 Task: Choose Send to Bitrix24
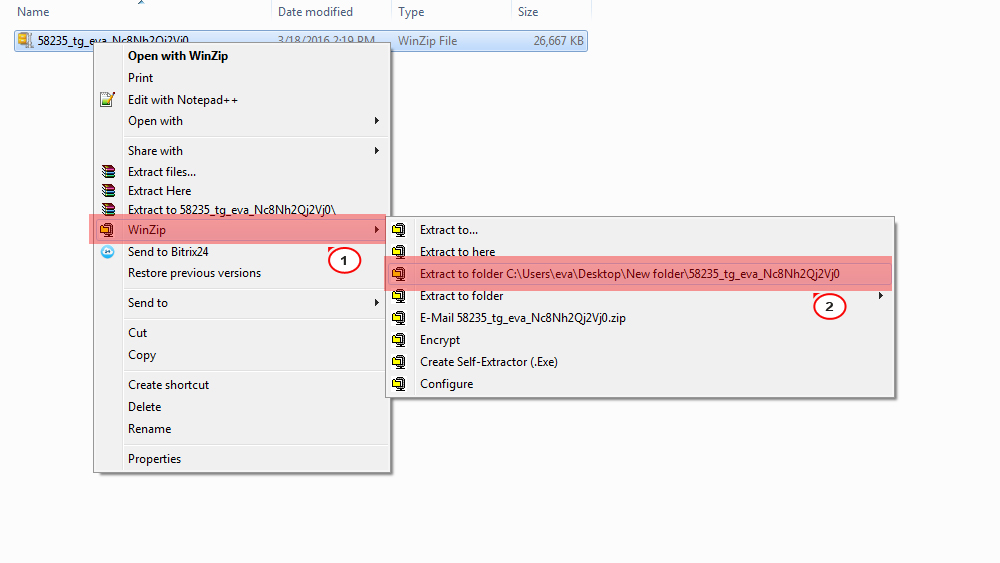pos(242,252)
